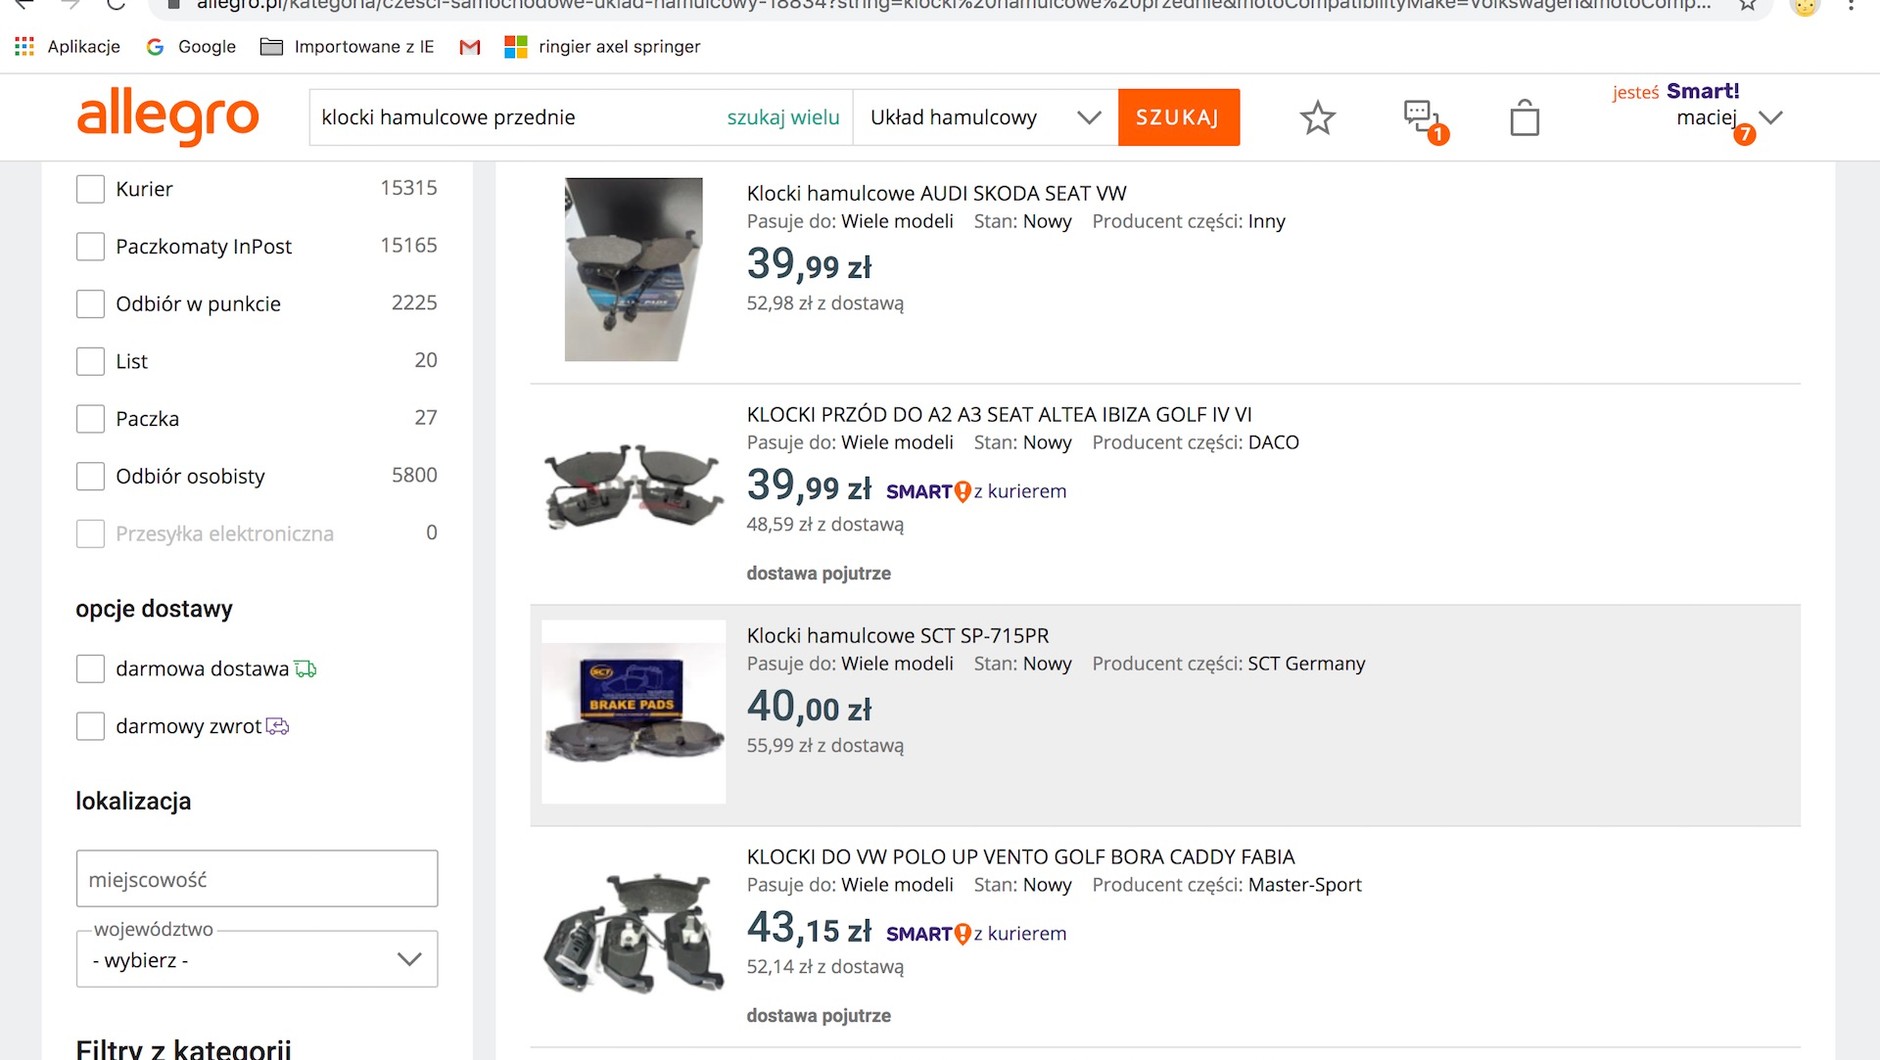Image resolution: width=1880 pixels, height=1060 pixels.
Task: Open thumbnail of DACO brake pads listing
Action: click(x=633, y=487)
